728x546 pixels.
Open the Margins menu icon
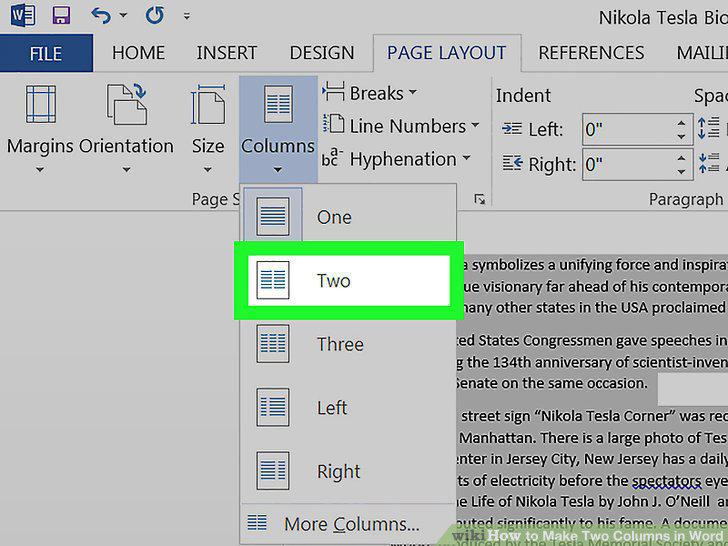[40, 104]
